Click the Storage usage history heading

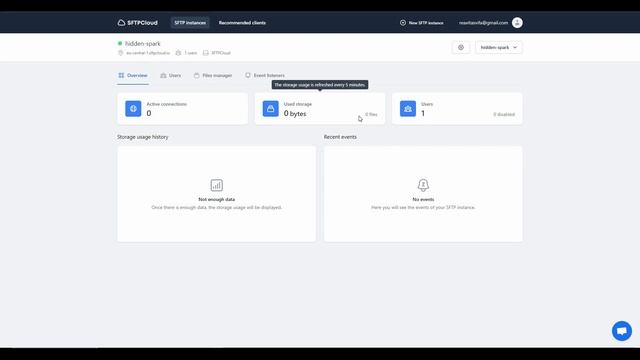point(142,137)
